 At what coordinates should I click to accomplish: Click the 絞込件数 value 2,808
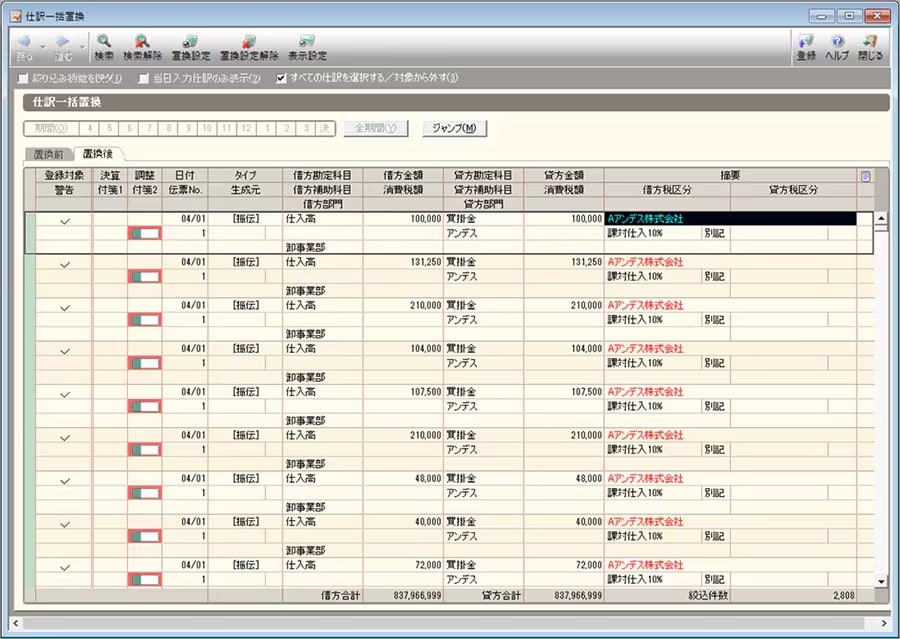tap(844, 595)
